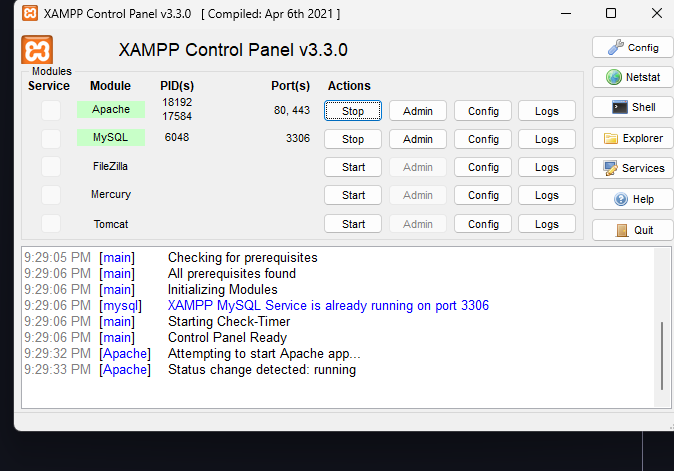Image resolution: width=674 pixels, height=471 pixels.
Task: Open the Help button
Action: click(x=633, y=199)
